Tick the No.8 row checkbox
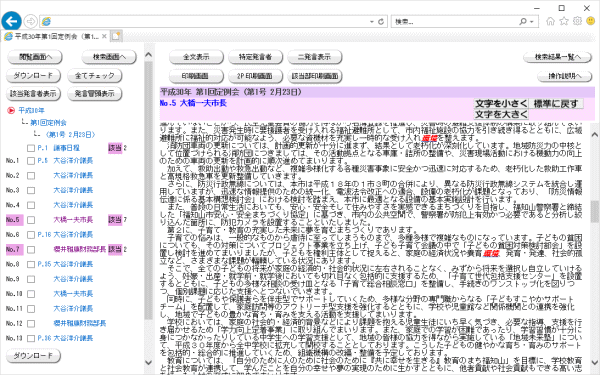The height and width of the screenshot is (375, 600). pos(31,264)
